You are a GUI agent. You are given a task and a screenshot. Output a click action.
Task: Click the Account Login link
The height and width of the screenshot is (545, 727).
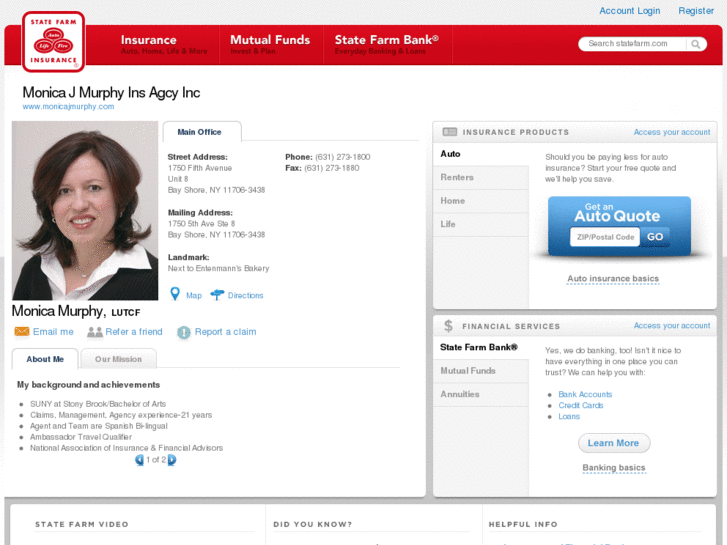coord(629,11)
